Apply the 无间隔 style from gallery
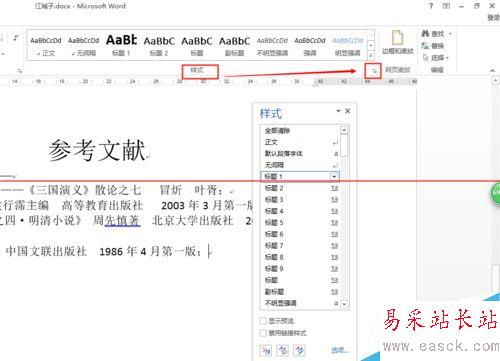 84,46
